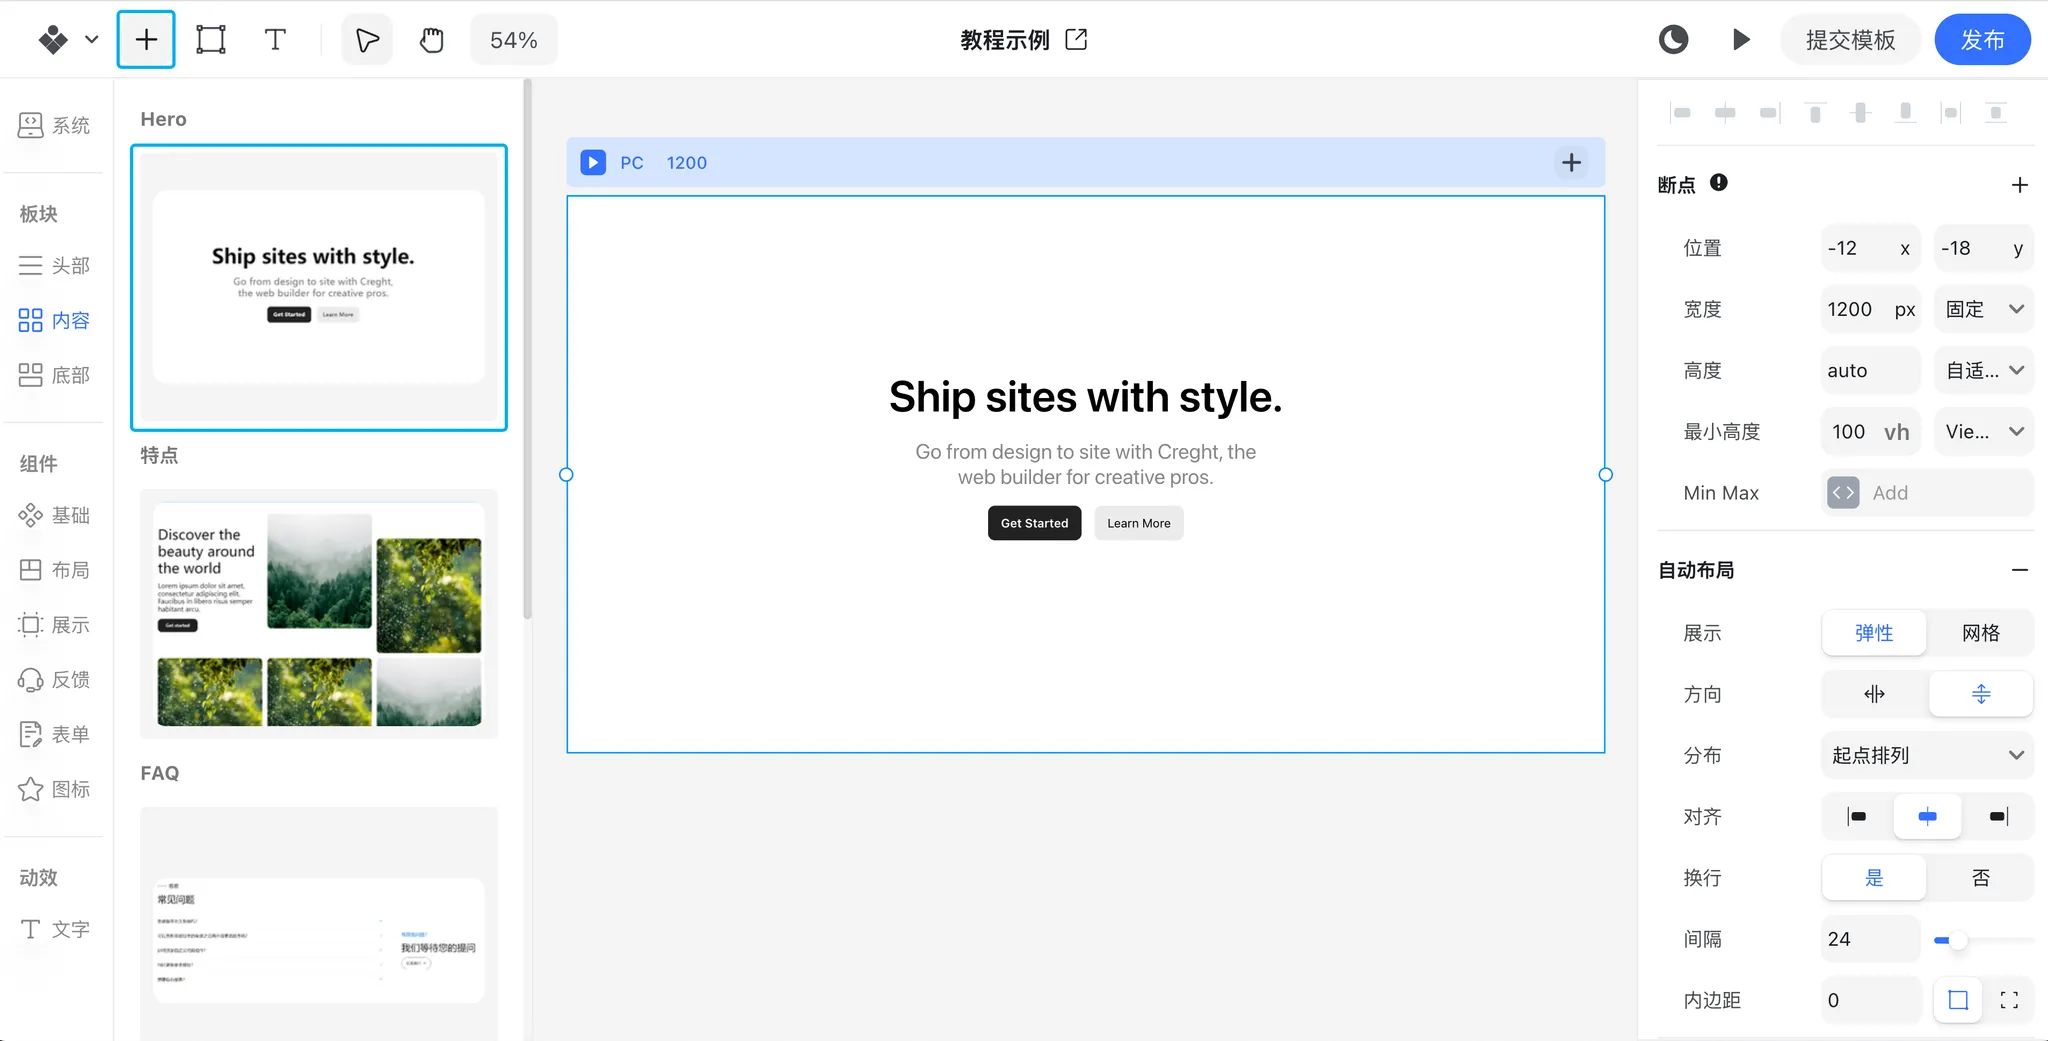Open the 高度 自适 dropdown
This screenshot has height=1041, width=2048.
click(1983, 370)
